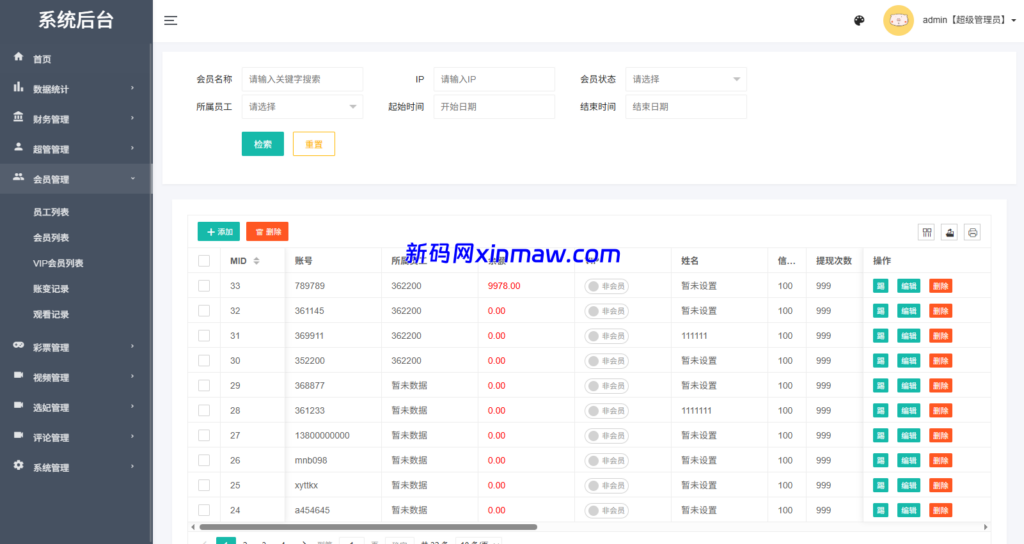Toggle the 非会员 switch for account xyttkx
The width and height of the screenshot is (1024, 544).
pos(607,485)
